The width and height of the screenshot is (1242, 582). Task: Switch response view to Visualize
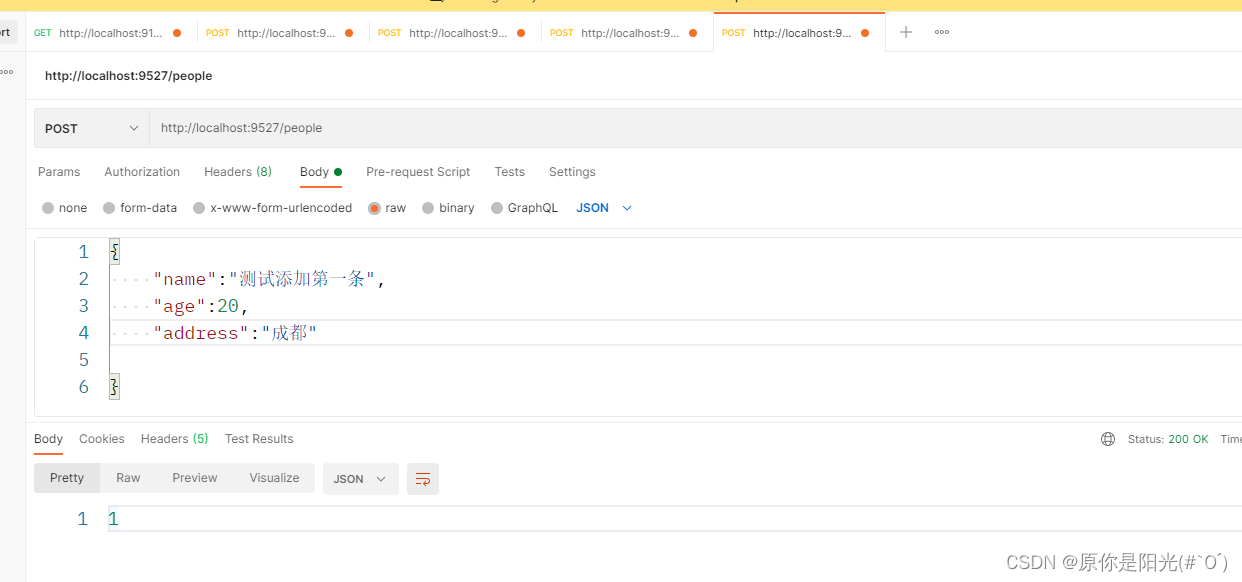point(274,478)
